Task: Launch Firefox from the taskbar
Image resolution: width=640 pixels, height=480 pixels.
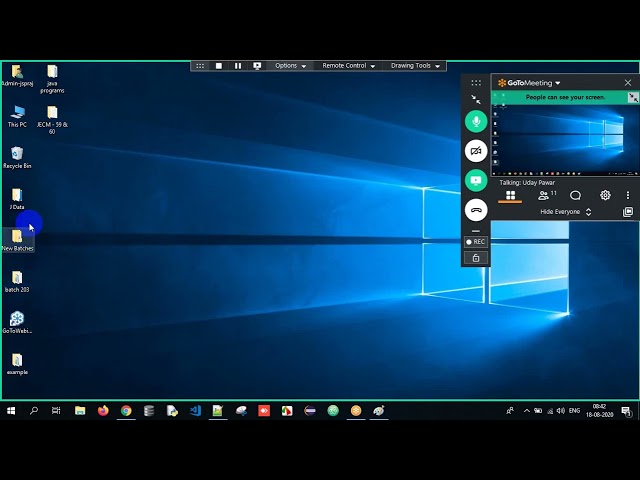Action: [103, 411]
